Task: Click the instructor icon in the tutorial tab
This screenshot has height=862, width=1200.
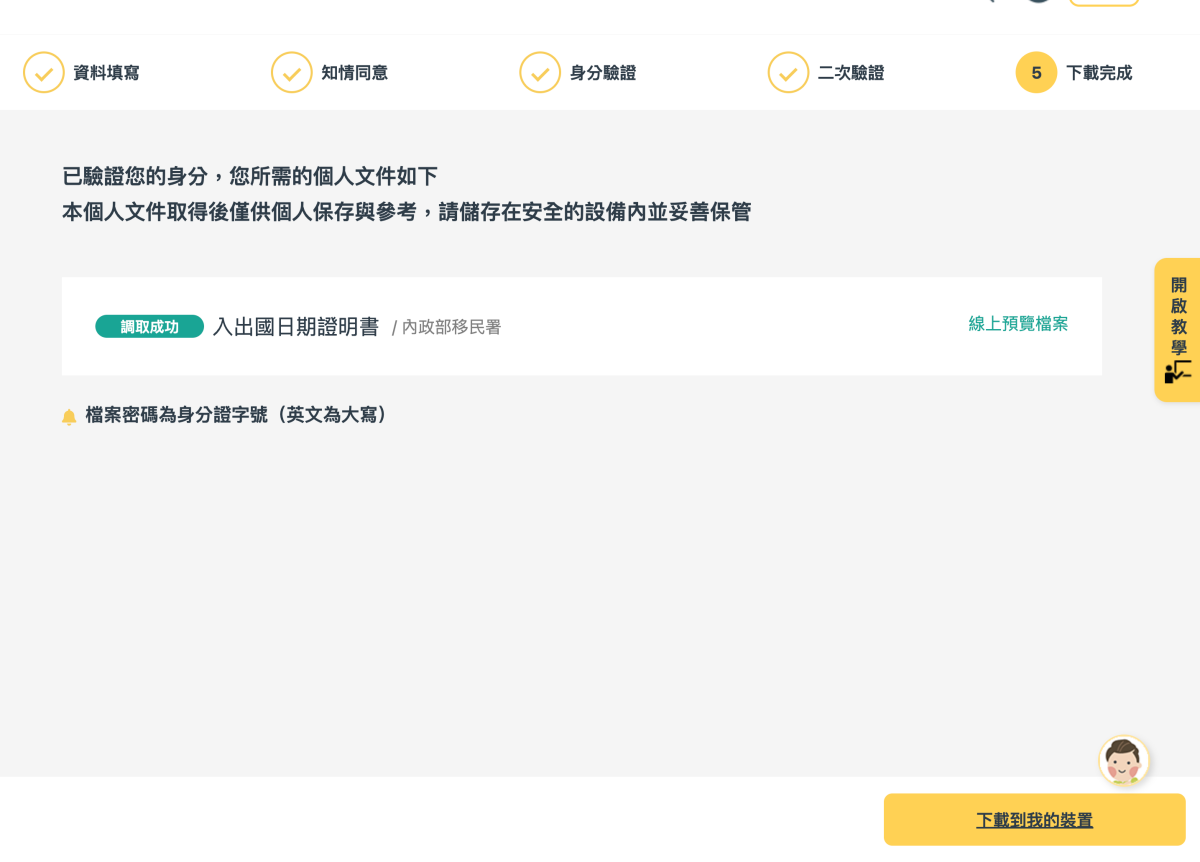Action: [1177, 372]
